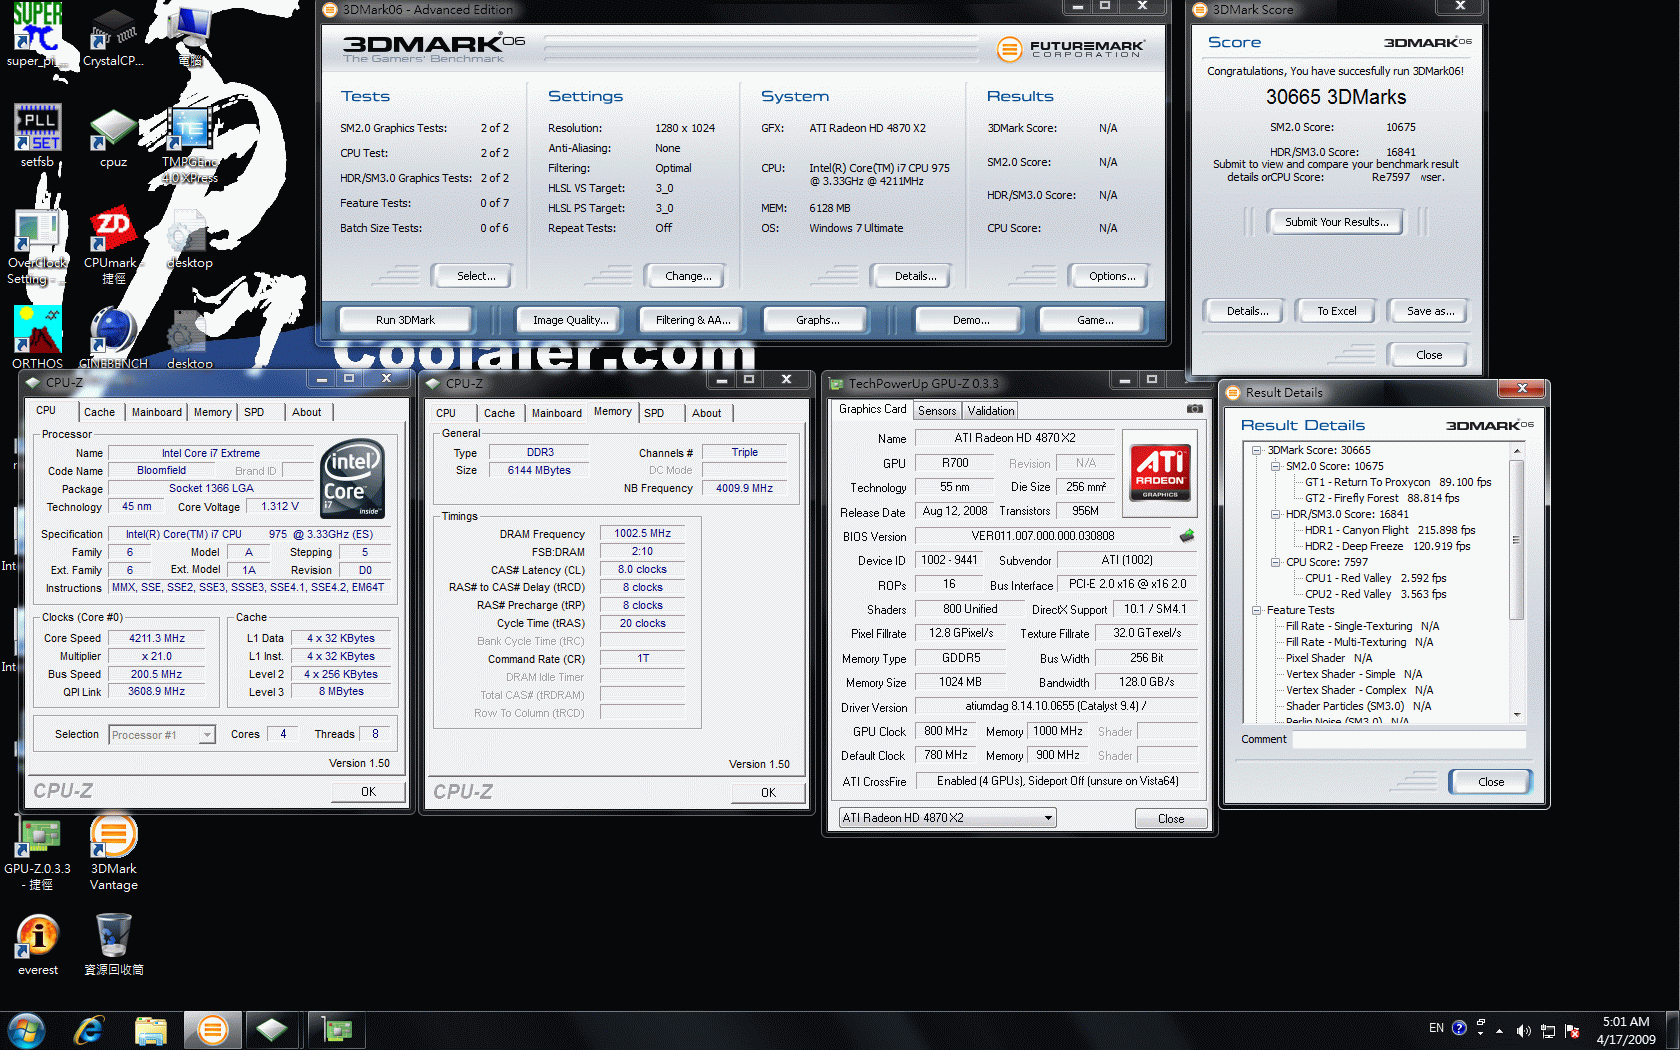This screenshot has height=1050, width=1680.
Task: Click Filtering & AA... button
Action: [693, 320]
